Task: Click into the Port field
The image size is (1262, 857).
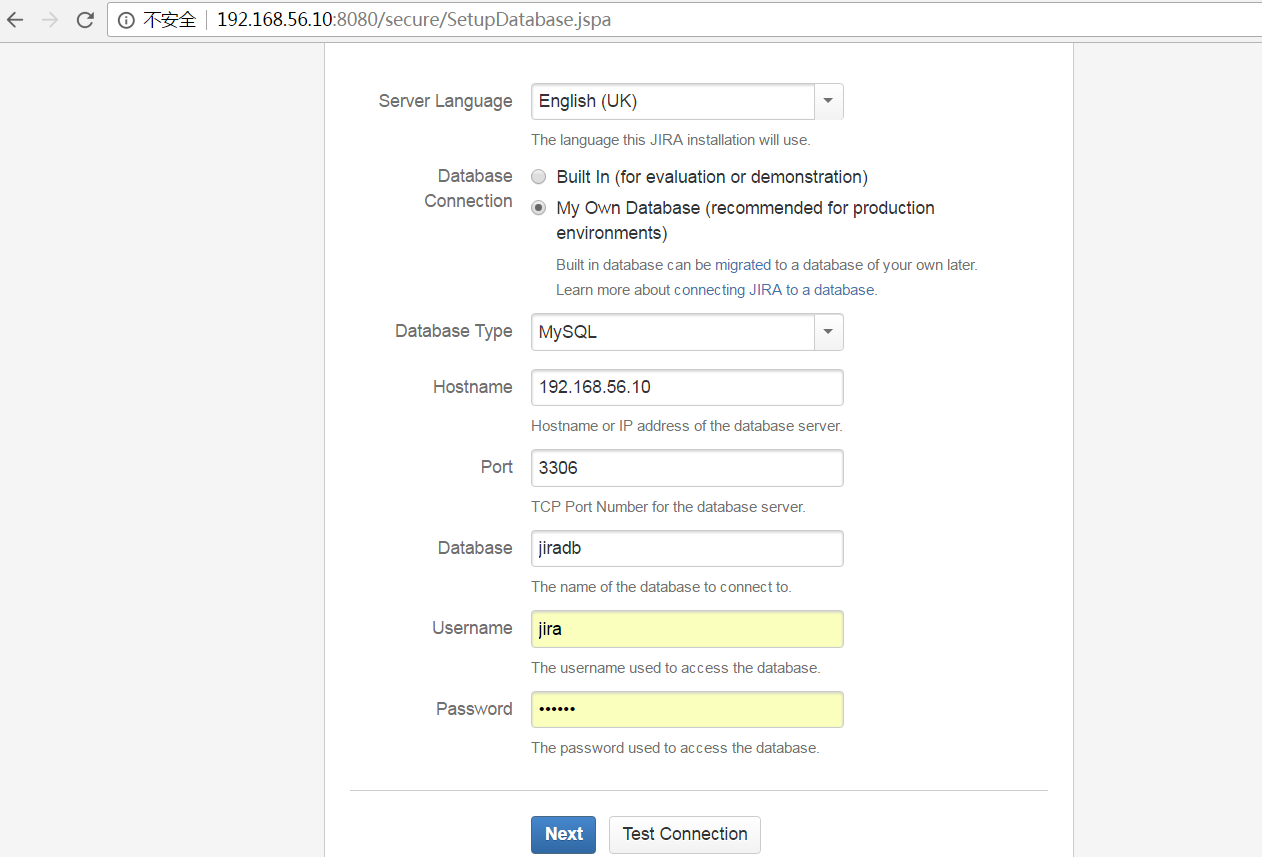Action: (x=686, y=468)
